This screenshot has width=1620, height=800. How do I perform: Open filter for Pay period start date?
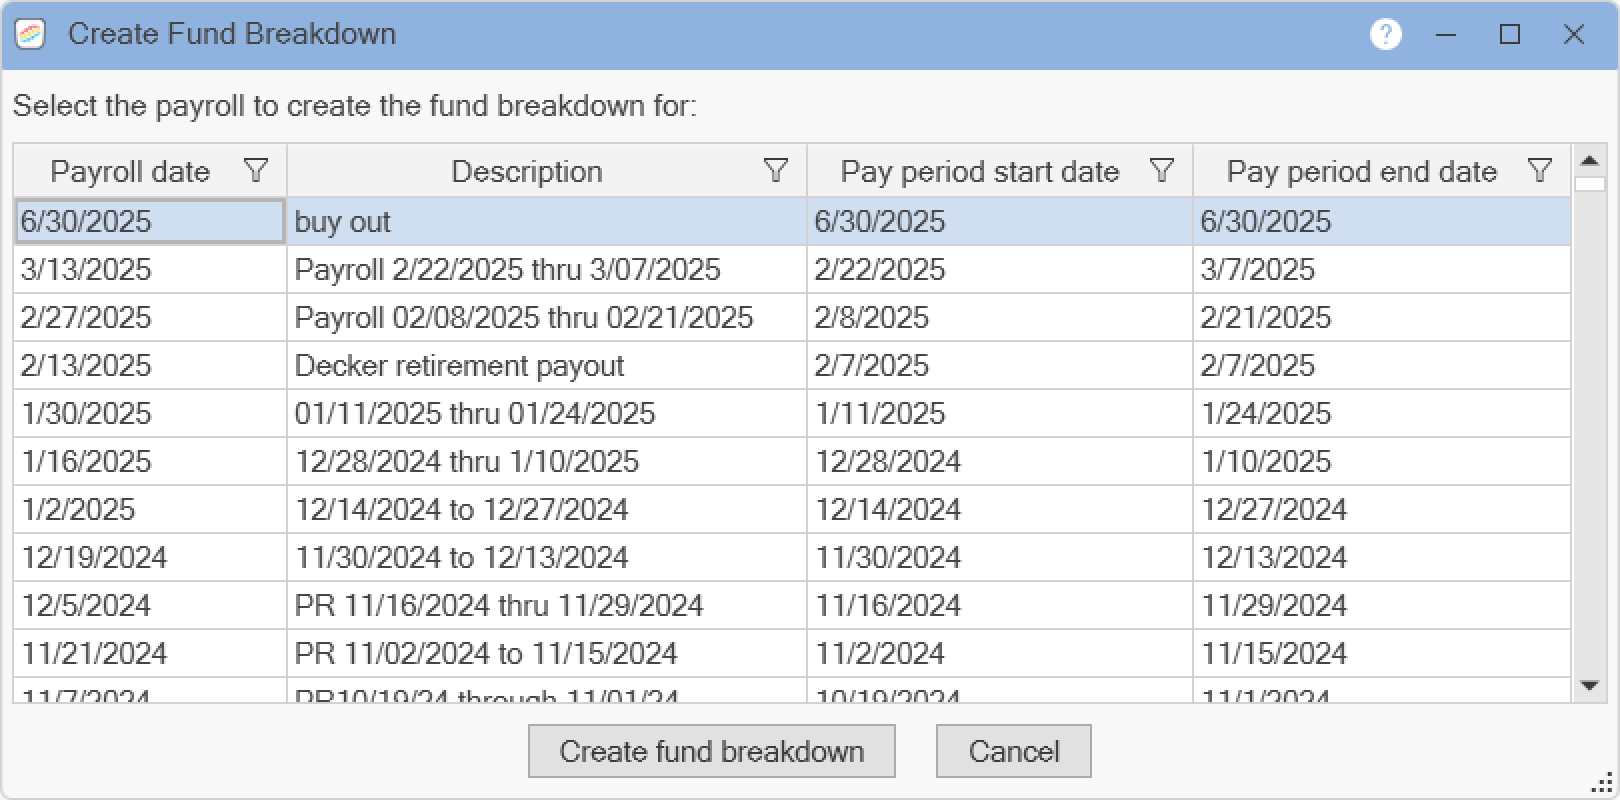click(1161, 171)
